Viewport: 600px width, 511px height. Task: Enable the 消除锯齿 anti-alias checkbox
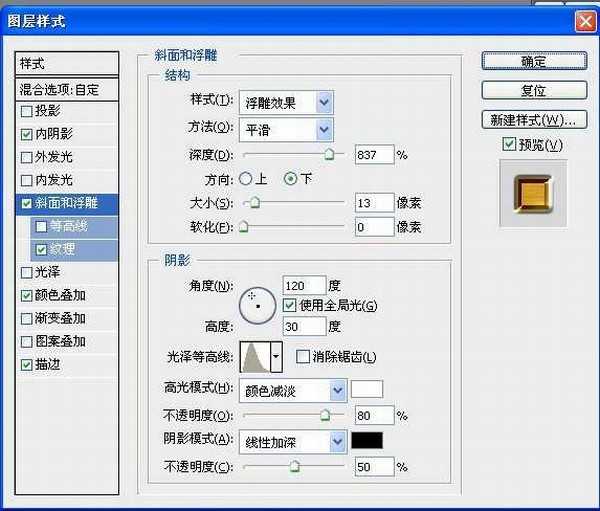[x=303, y=357]
